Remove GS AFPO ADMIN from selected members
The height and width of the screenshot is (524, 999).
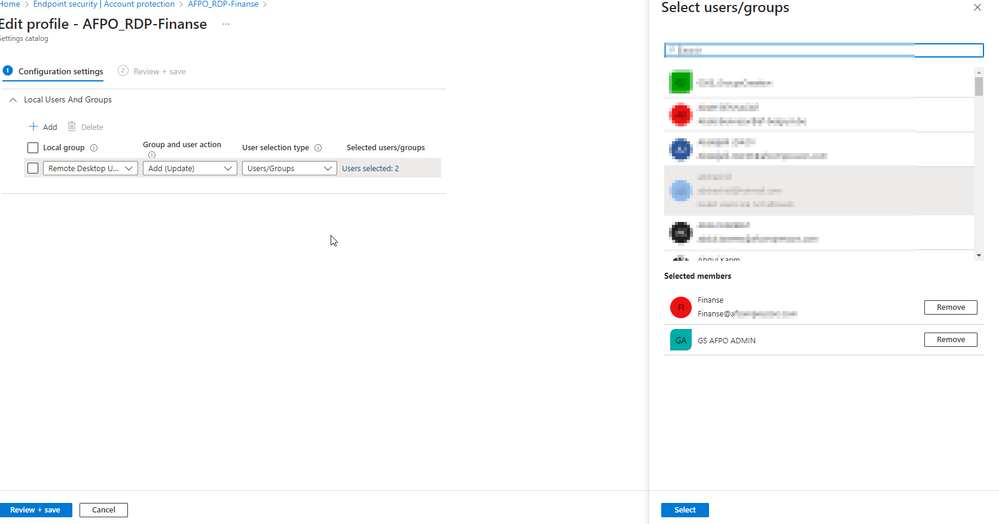[x=951, y=340]
